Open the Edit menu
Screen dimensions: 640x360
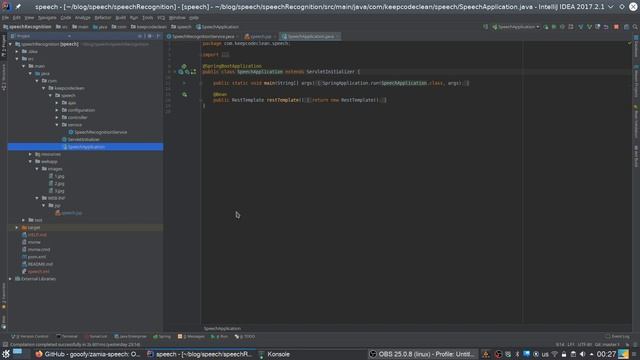(x=17, y=18)
